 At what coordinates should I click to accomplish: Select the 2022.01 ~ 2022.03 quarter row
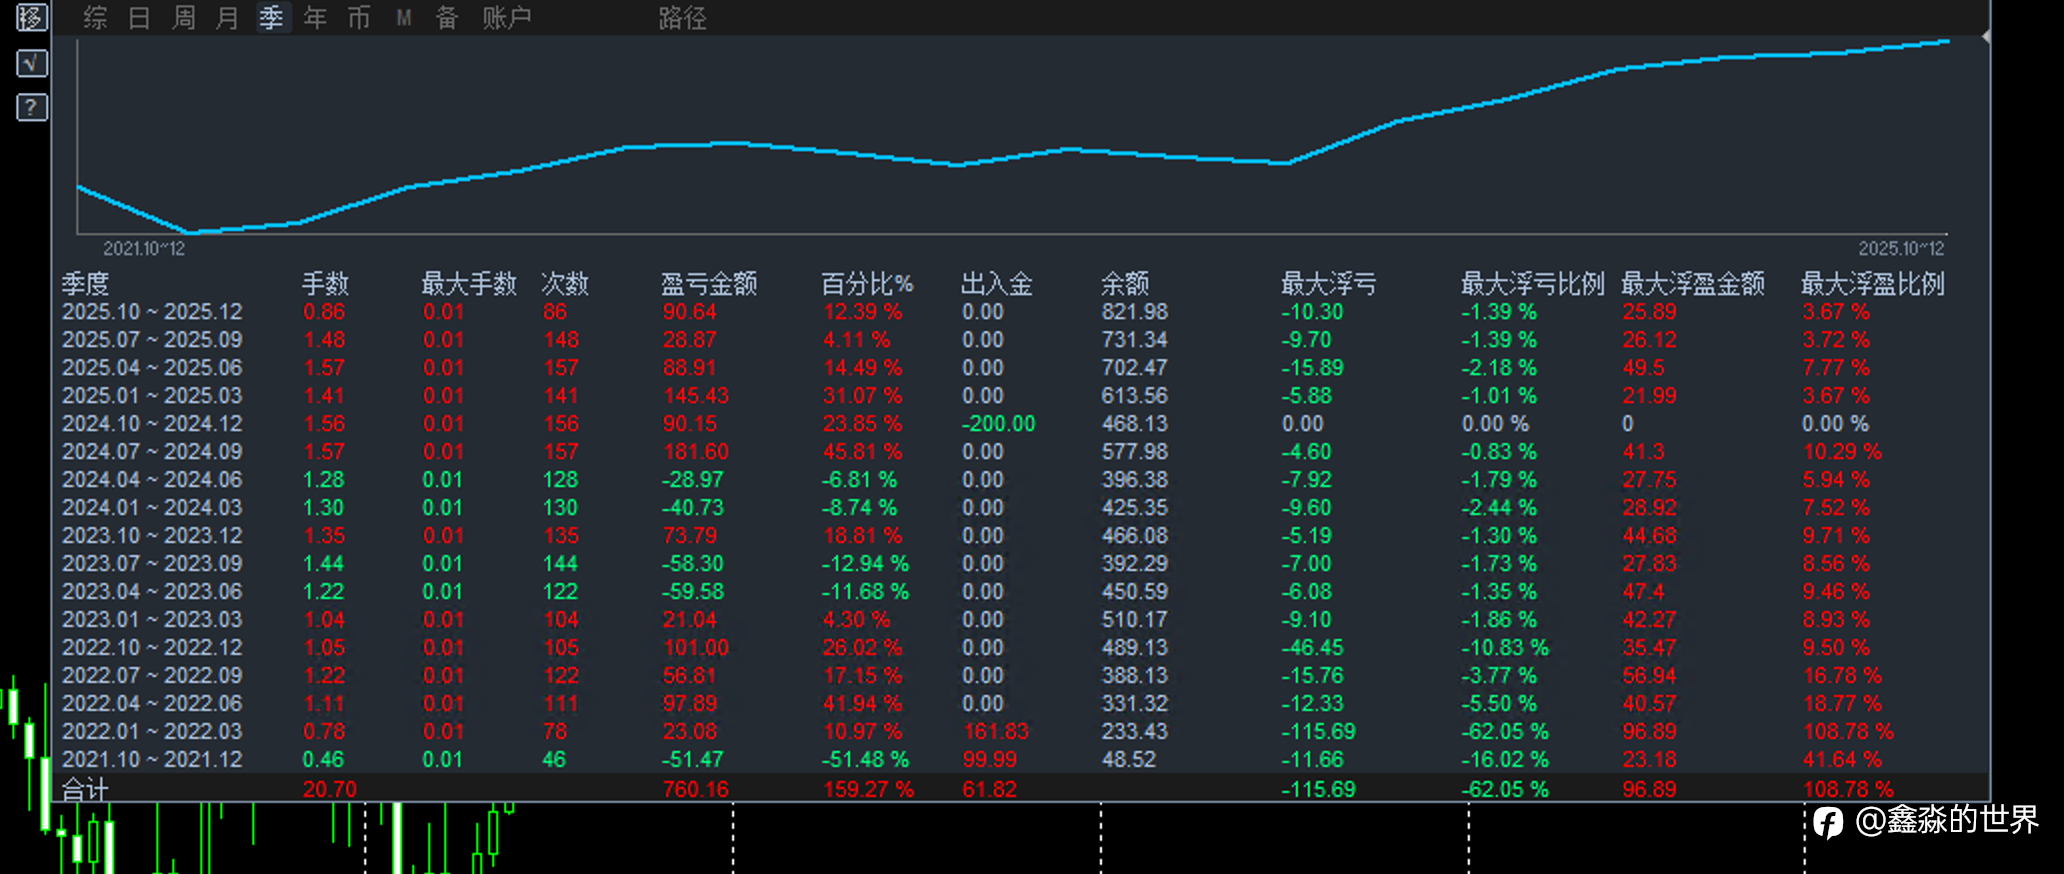[x=1020, y=732]
